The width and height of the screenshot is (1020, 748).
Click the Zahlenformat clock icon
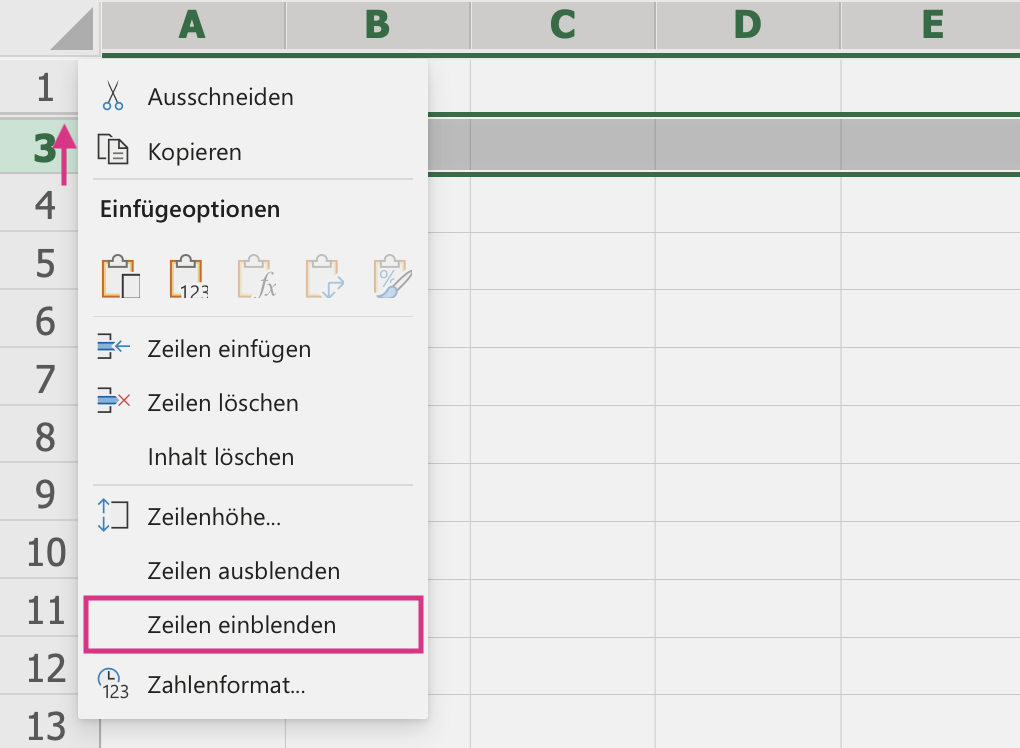coord(114,684)
